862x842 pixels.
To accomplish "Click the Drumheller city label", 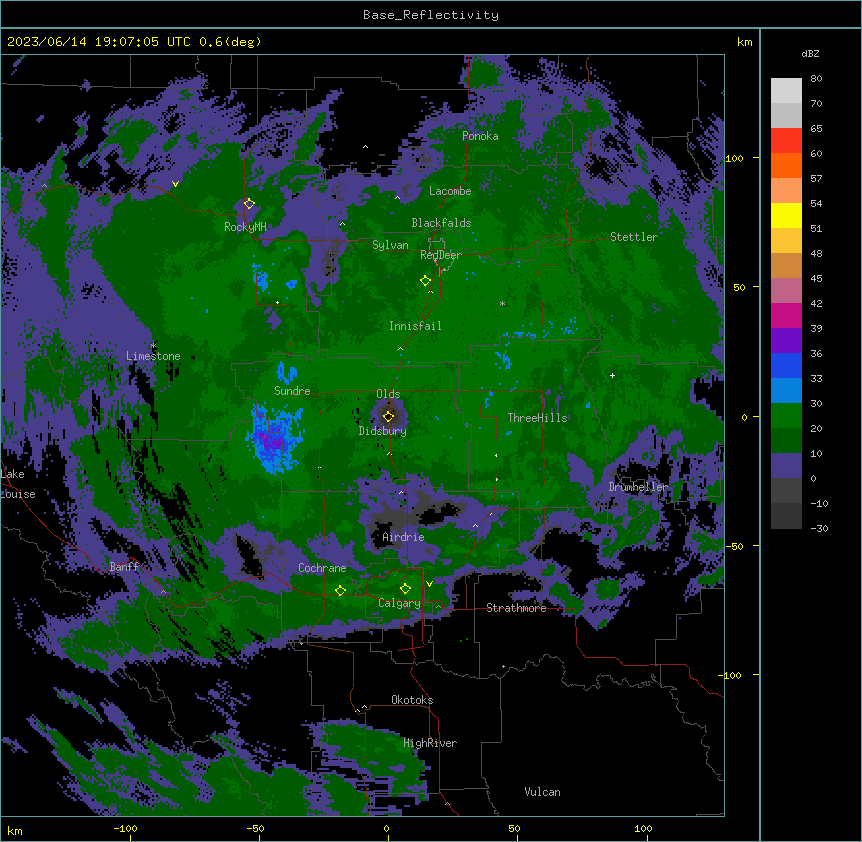I will pos(638,487).
